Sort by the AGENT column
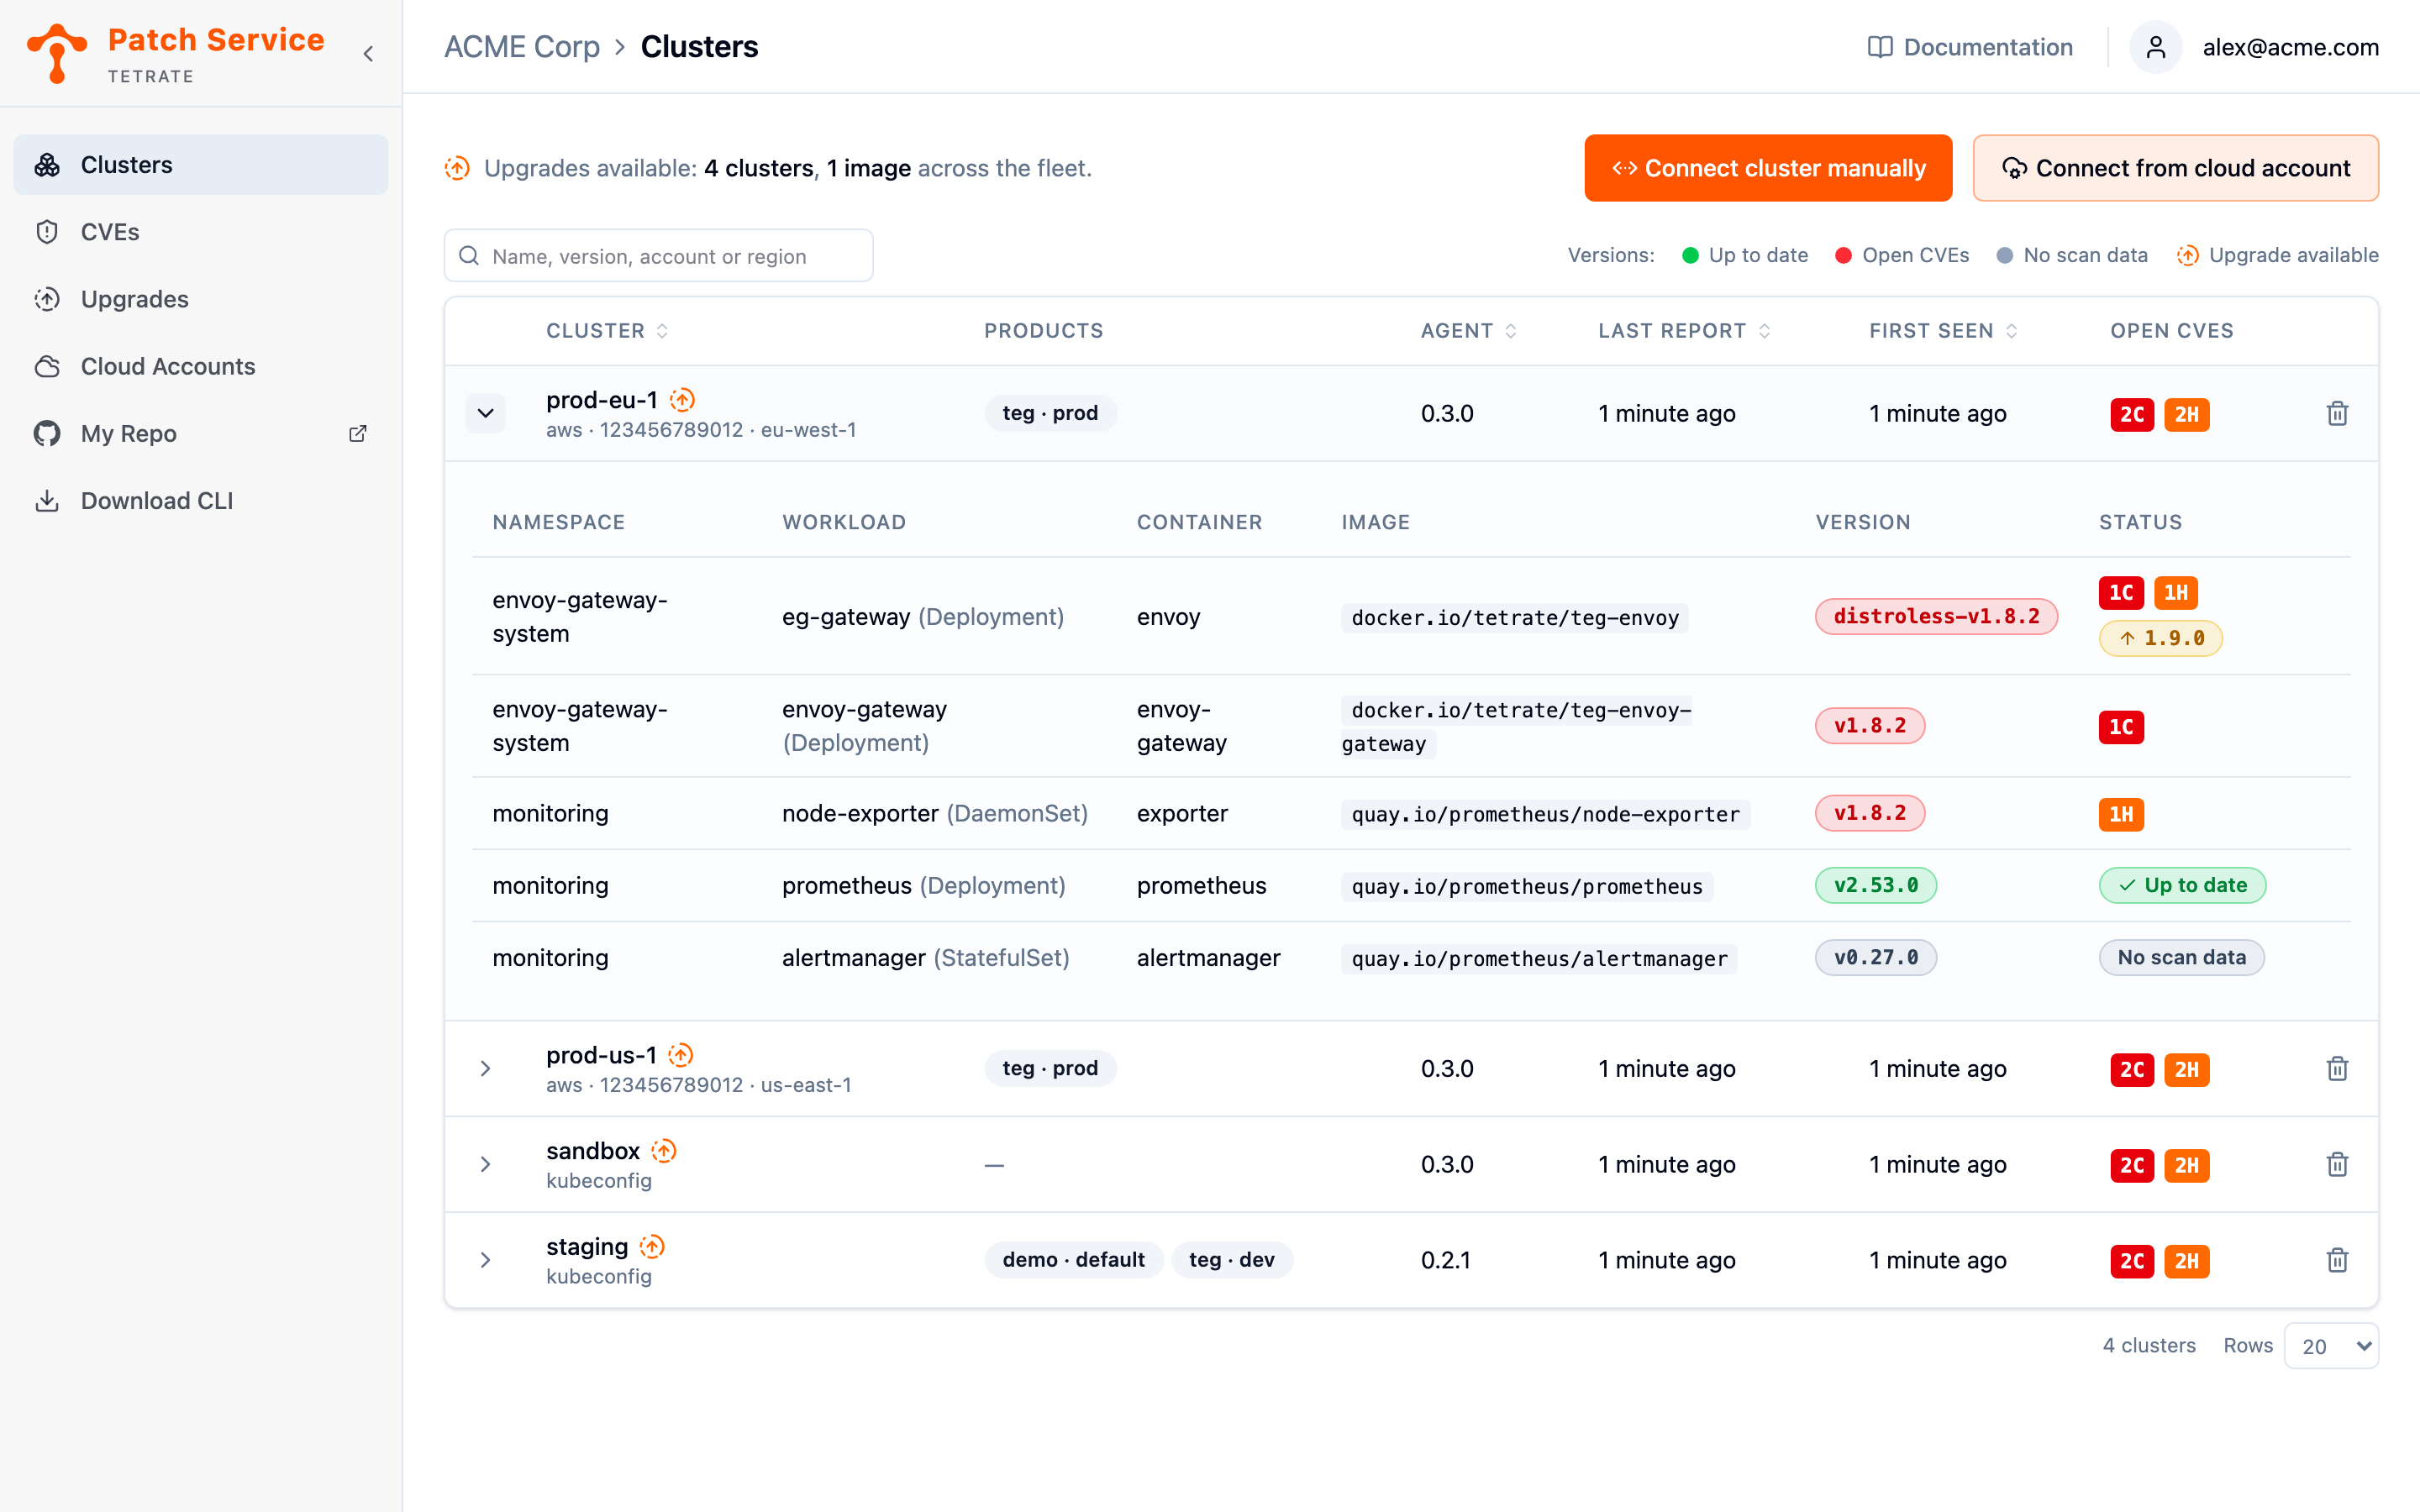The height and width of the screenshot is (1512, 2420). pos(1469,331)
